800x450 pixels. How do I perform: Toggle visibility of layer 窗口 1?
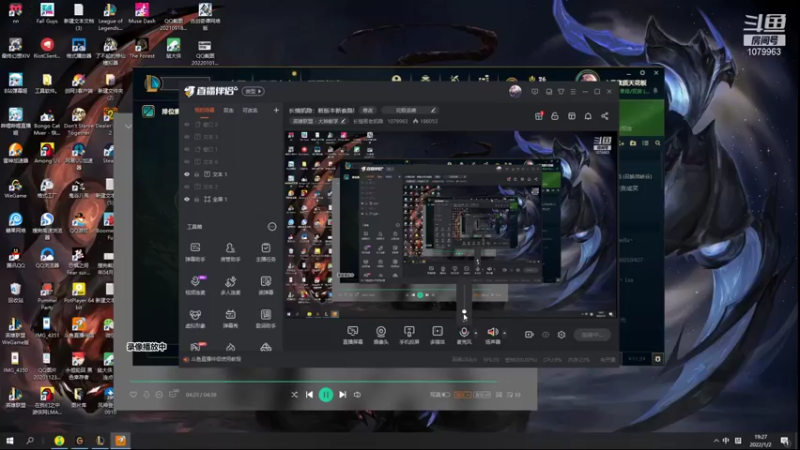[187, 149]
